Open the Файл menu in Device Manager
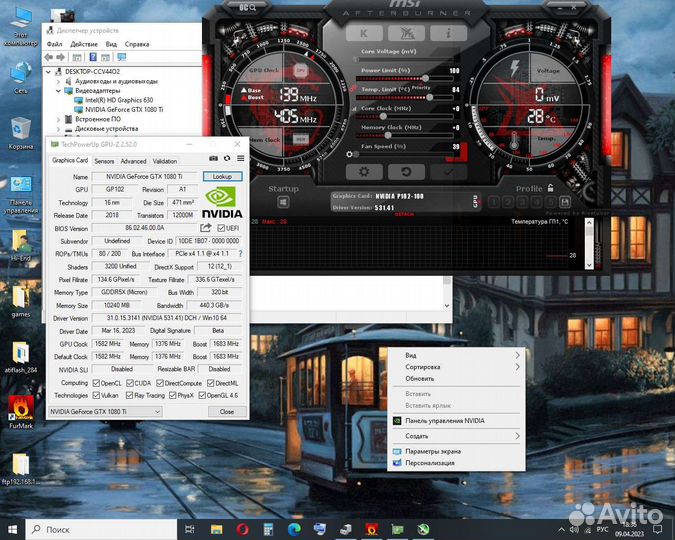The width and height of the screenshot is (675, 540). tap(54, 44)
